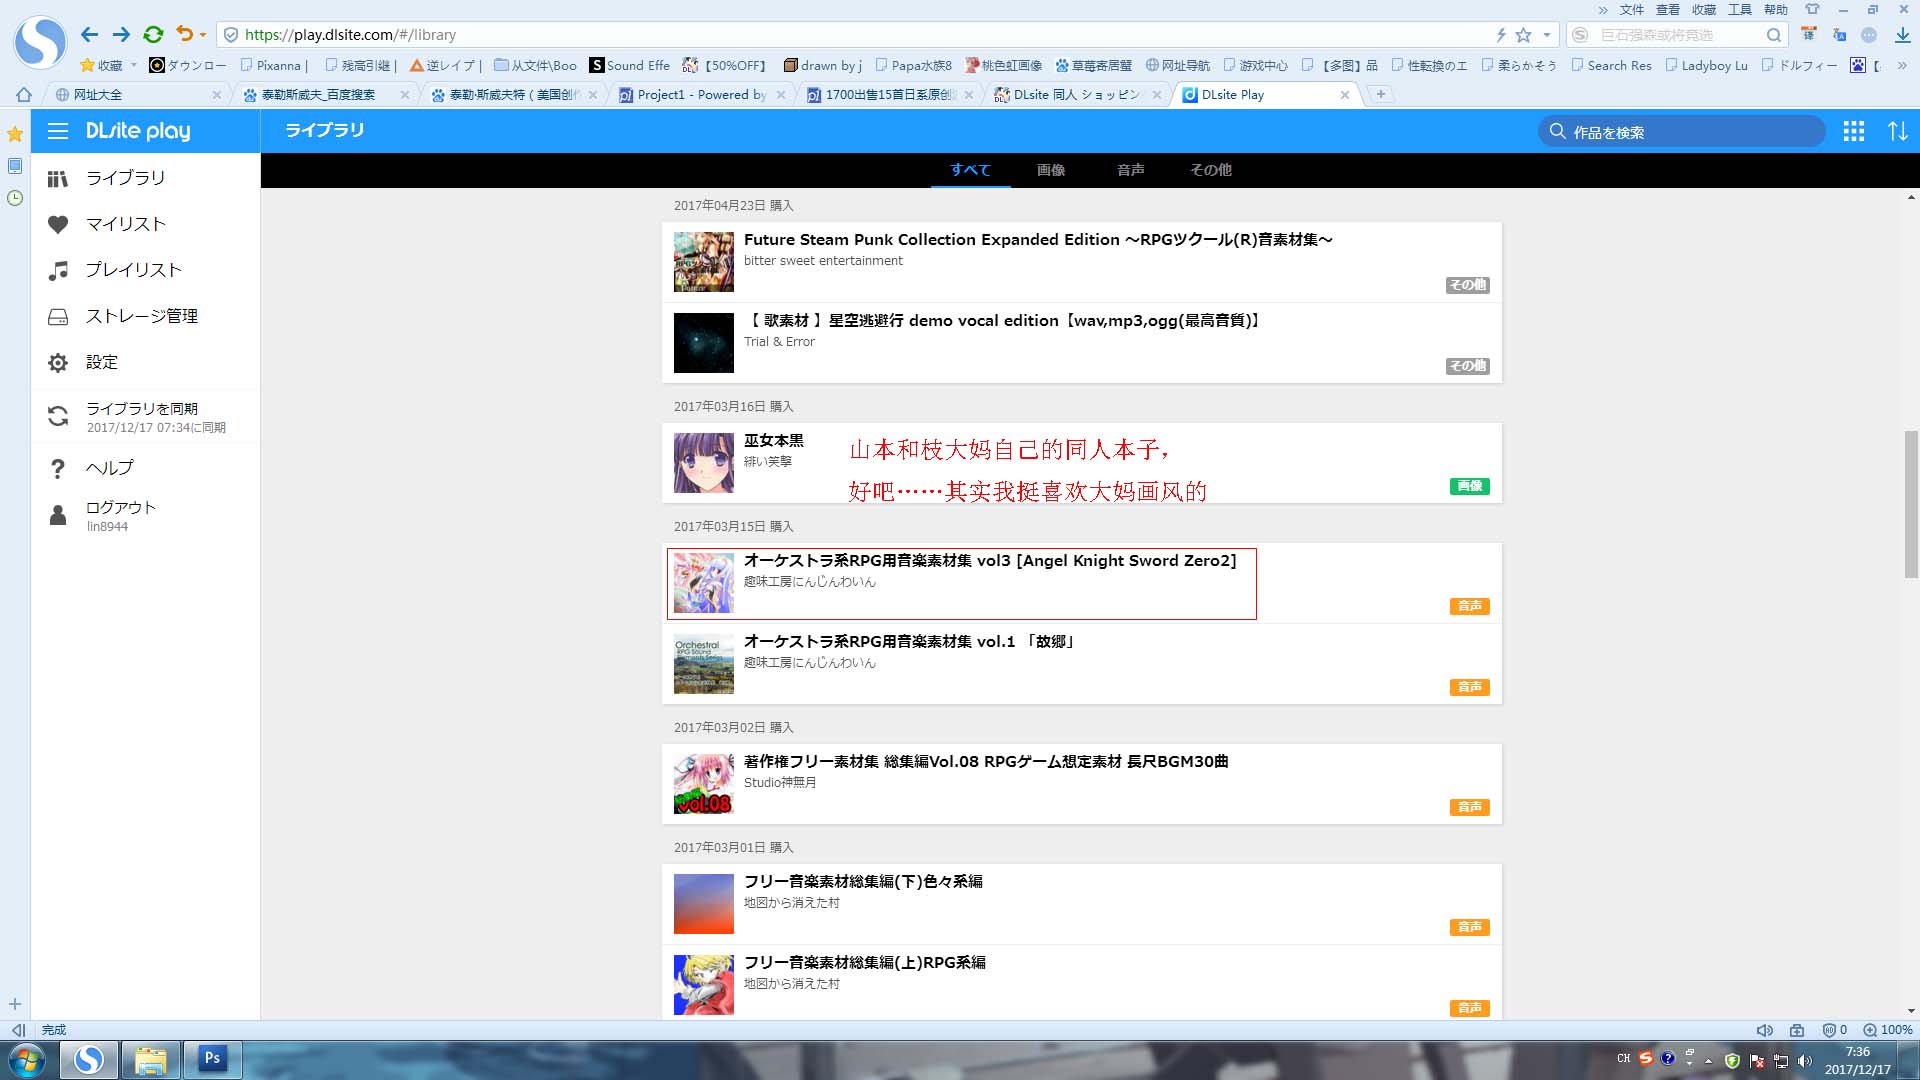Select the 画像 filter tab
Viewport: 1920px width, 1080px height.
pyautogui.click(x=1051, y=170)
